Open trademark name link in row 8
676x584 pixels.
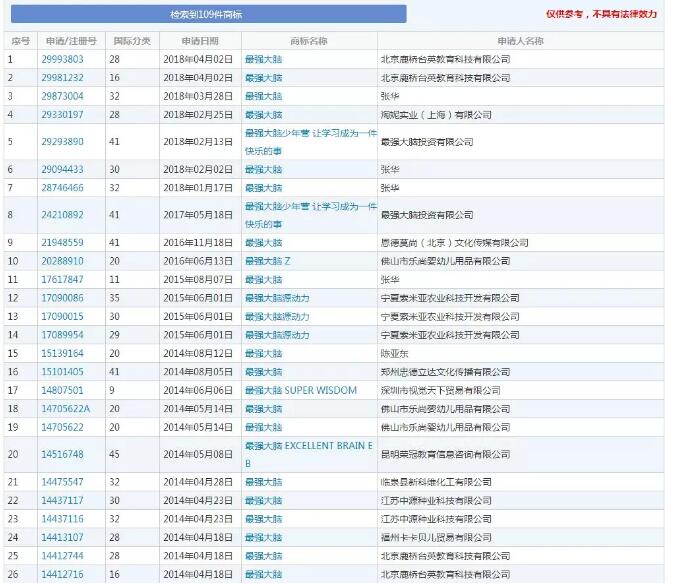[311, 215]
